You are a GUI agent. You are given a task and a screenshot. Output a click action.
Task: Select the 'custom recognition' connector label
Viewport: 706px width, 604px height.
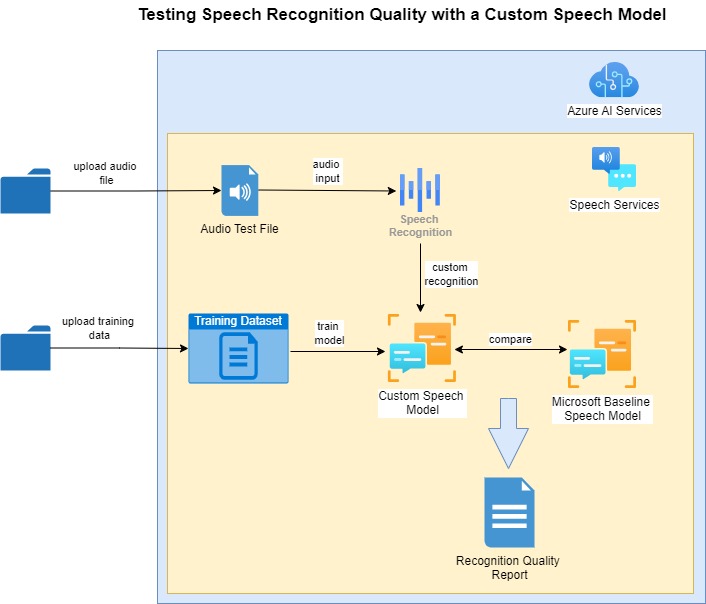click(451, 275)
